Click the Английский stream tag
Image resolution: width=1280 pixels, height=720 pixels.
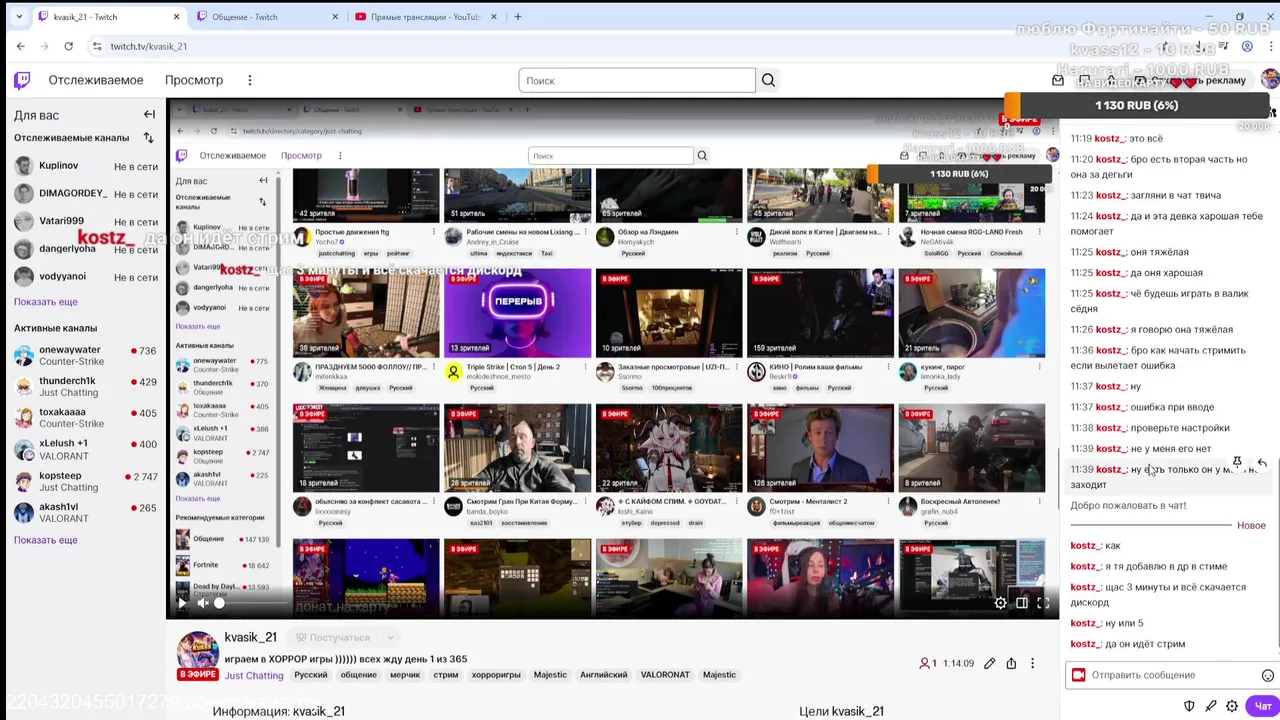[x=604, y=675]
